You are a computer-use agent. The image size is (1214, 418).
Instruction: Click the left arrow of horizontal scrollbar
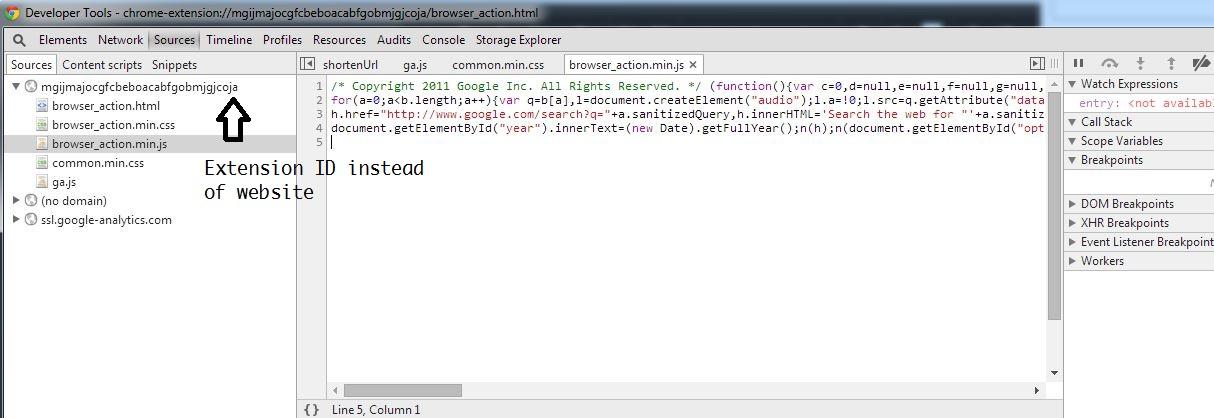pos(336,390)
